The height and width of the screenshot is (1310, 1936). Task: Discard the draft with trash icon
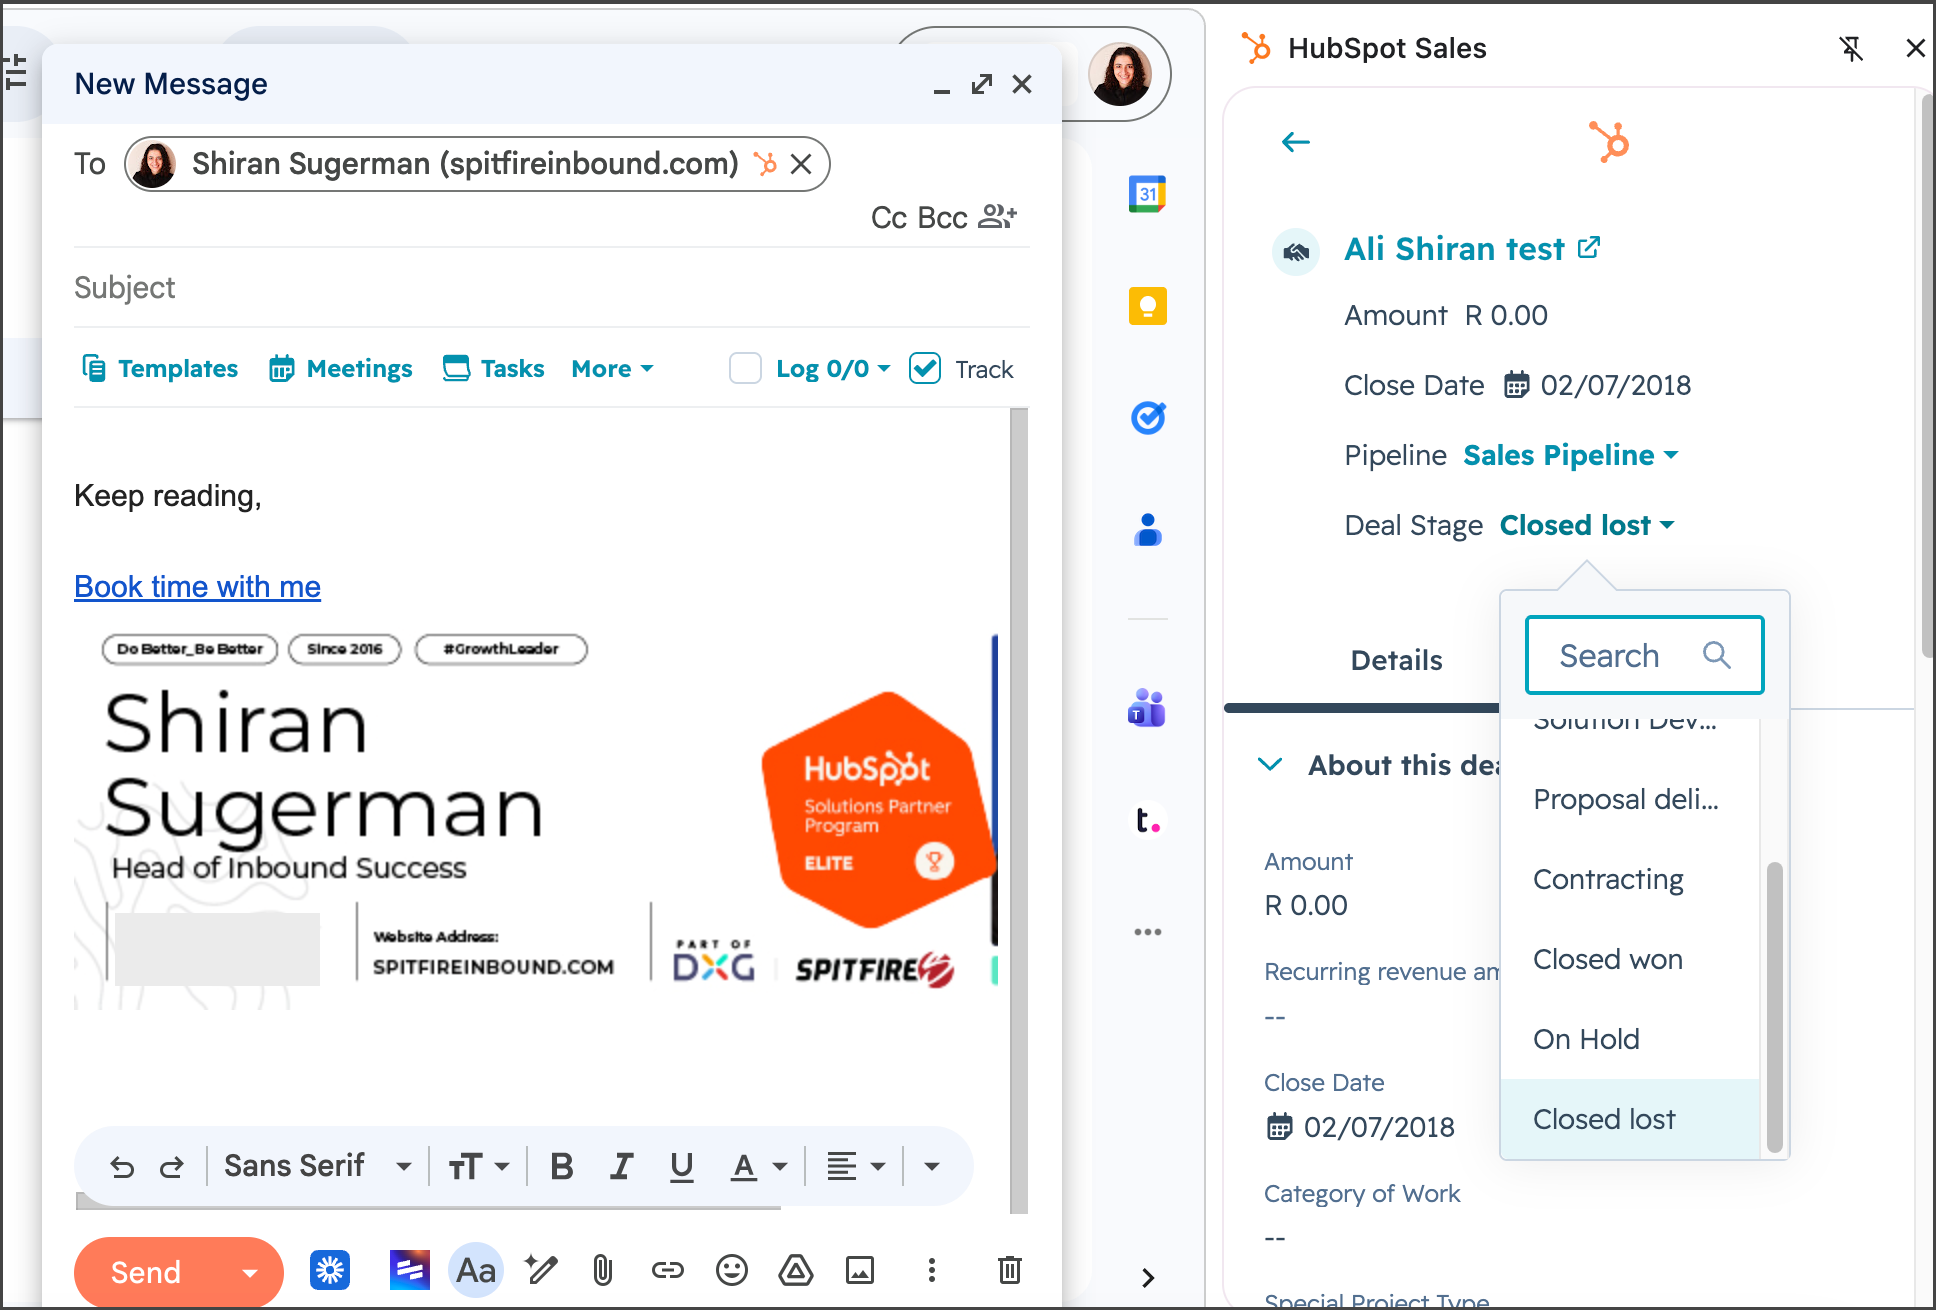pos(1009,1271)
